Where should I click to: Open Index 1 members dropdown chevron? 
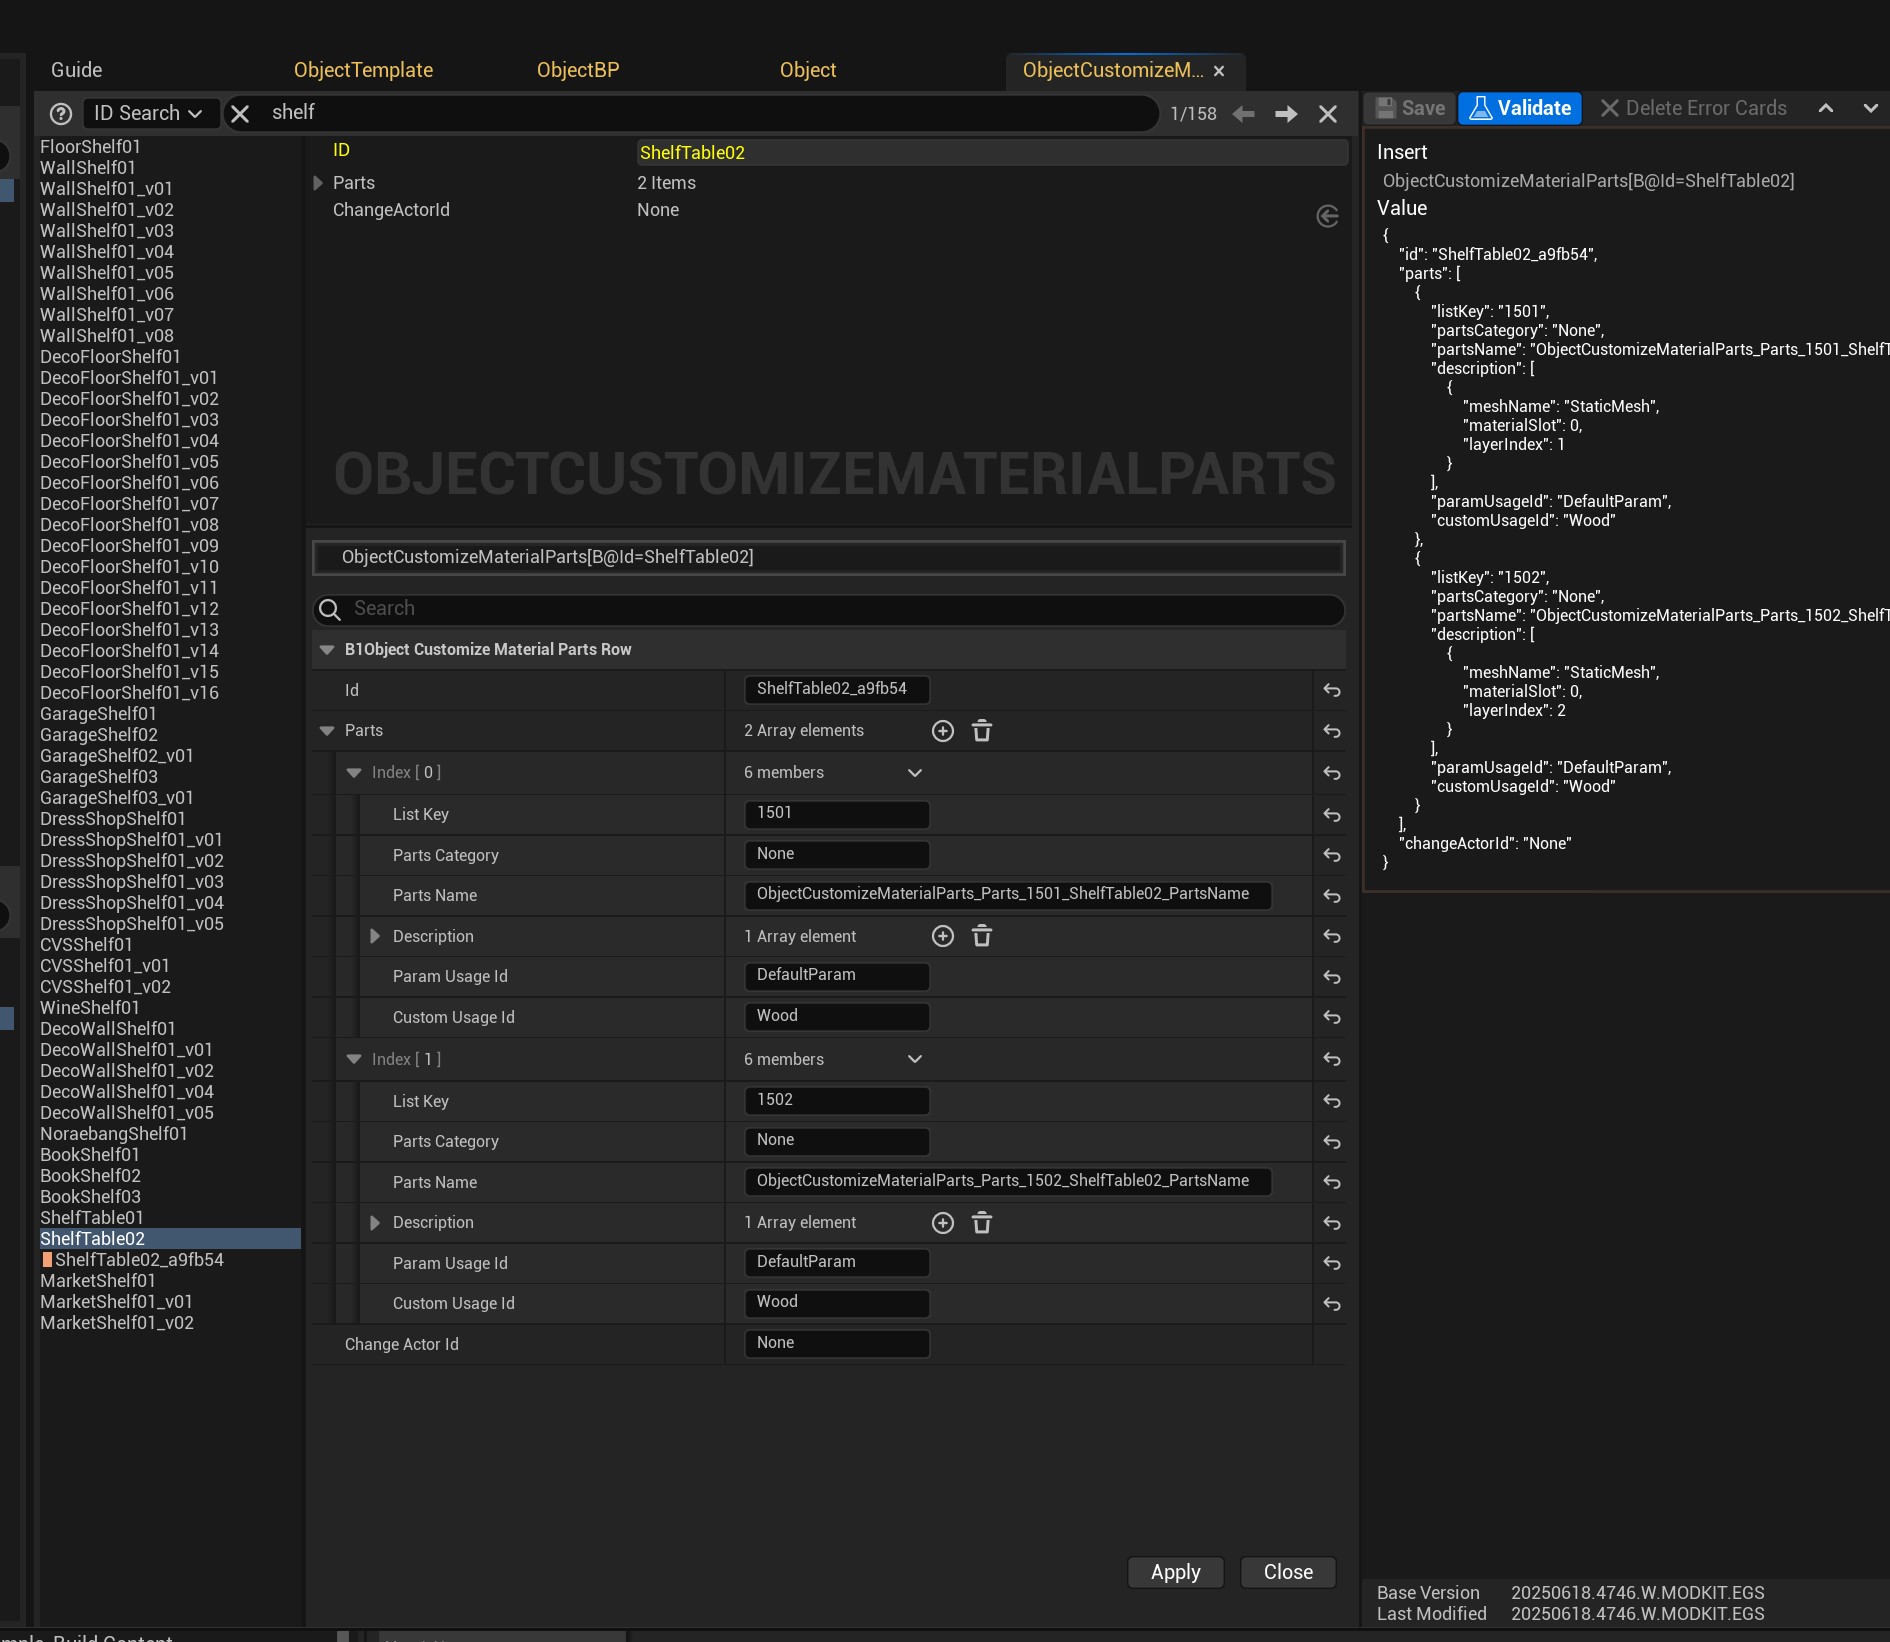[914, 1059]
